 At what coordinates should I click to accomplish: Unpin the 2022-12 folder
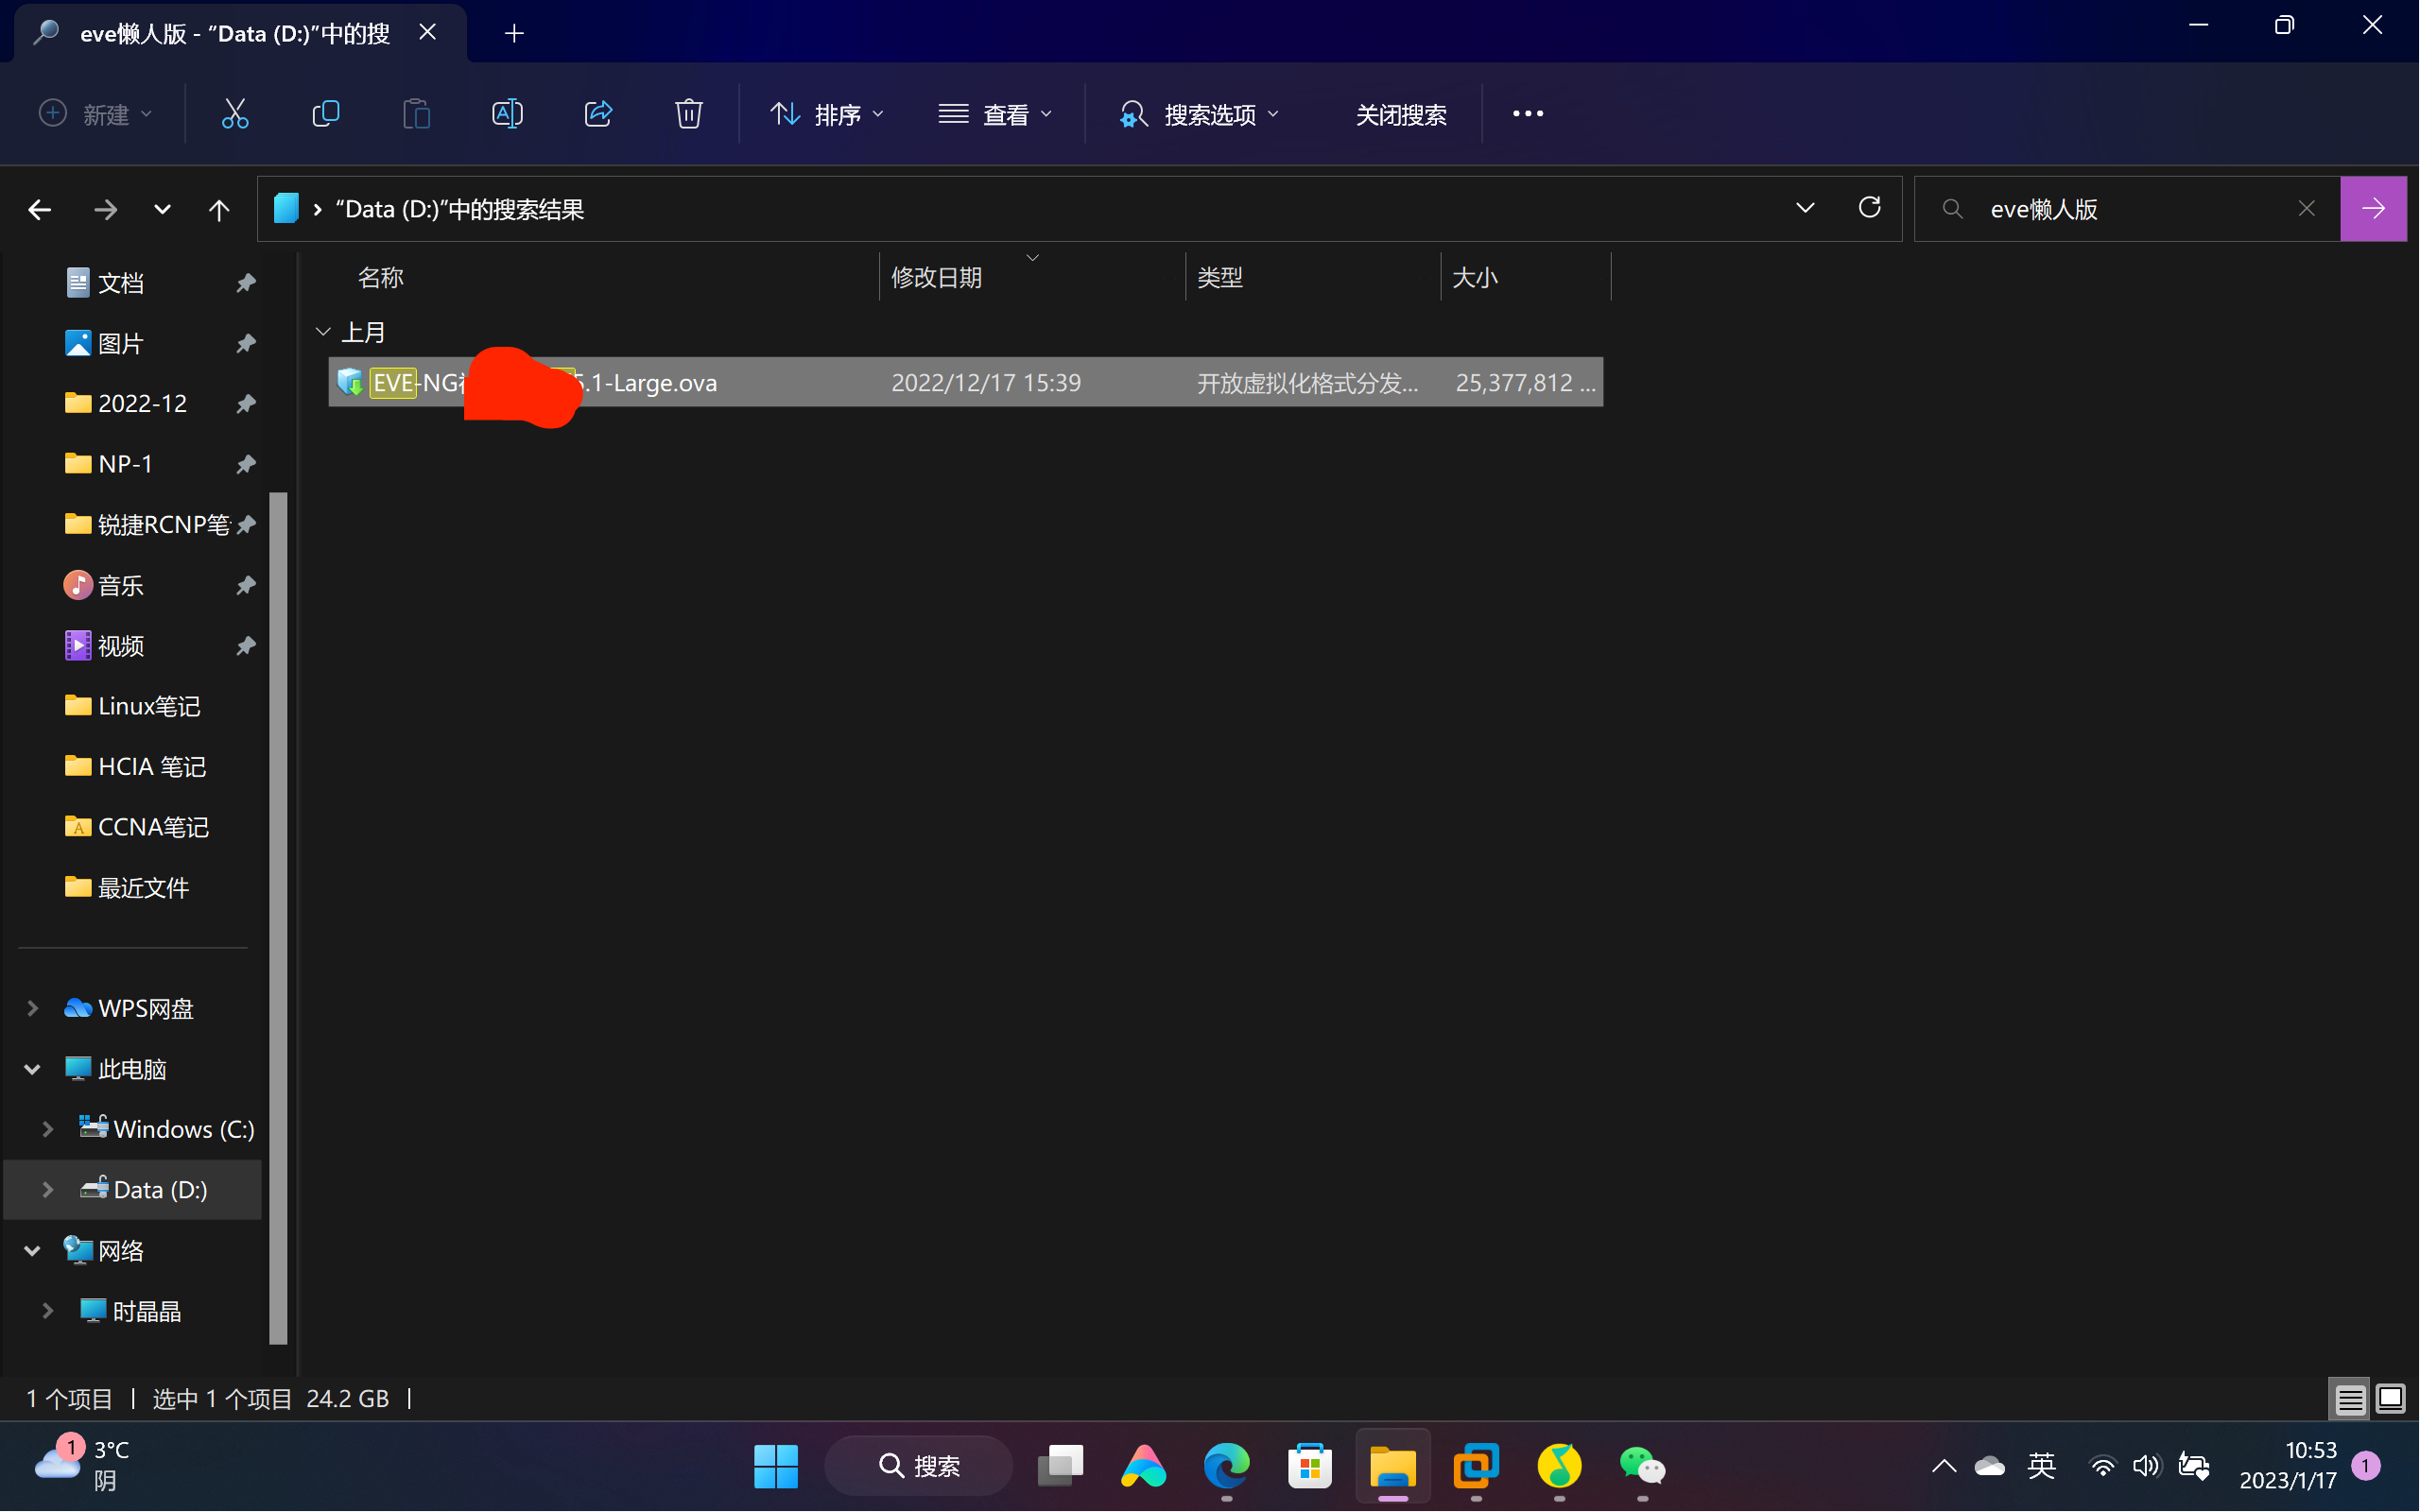[x=245, y=404]
